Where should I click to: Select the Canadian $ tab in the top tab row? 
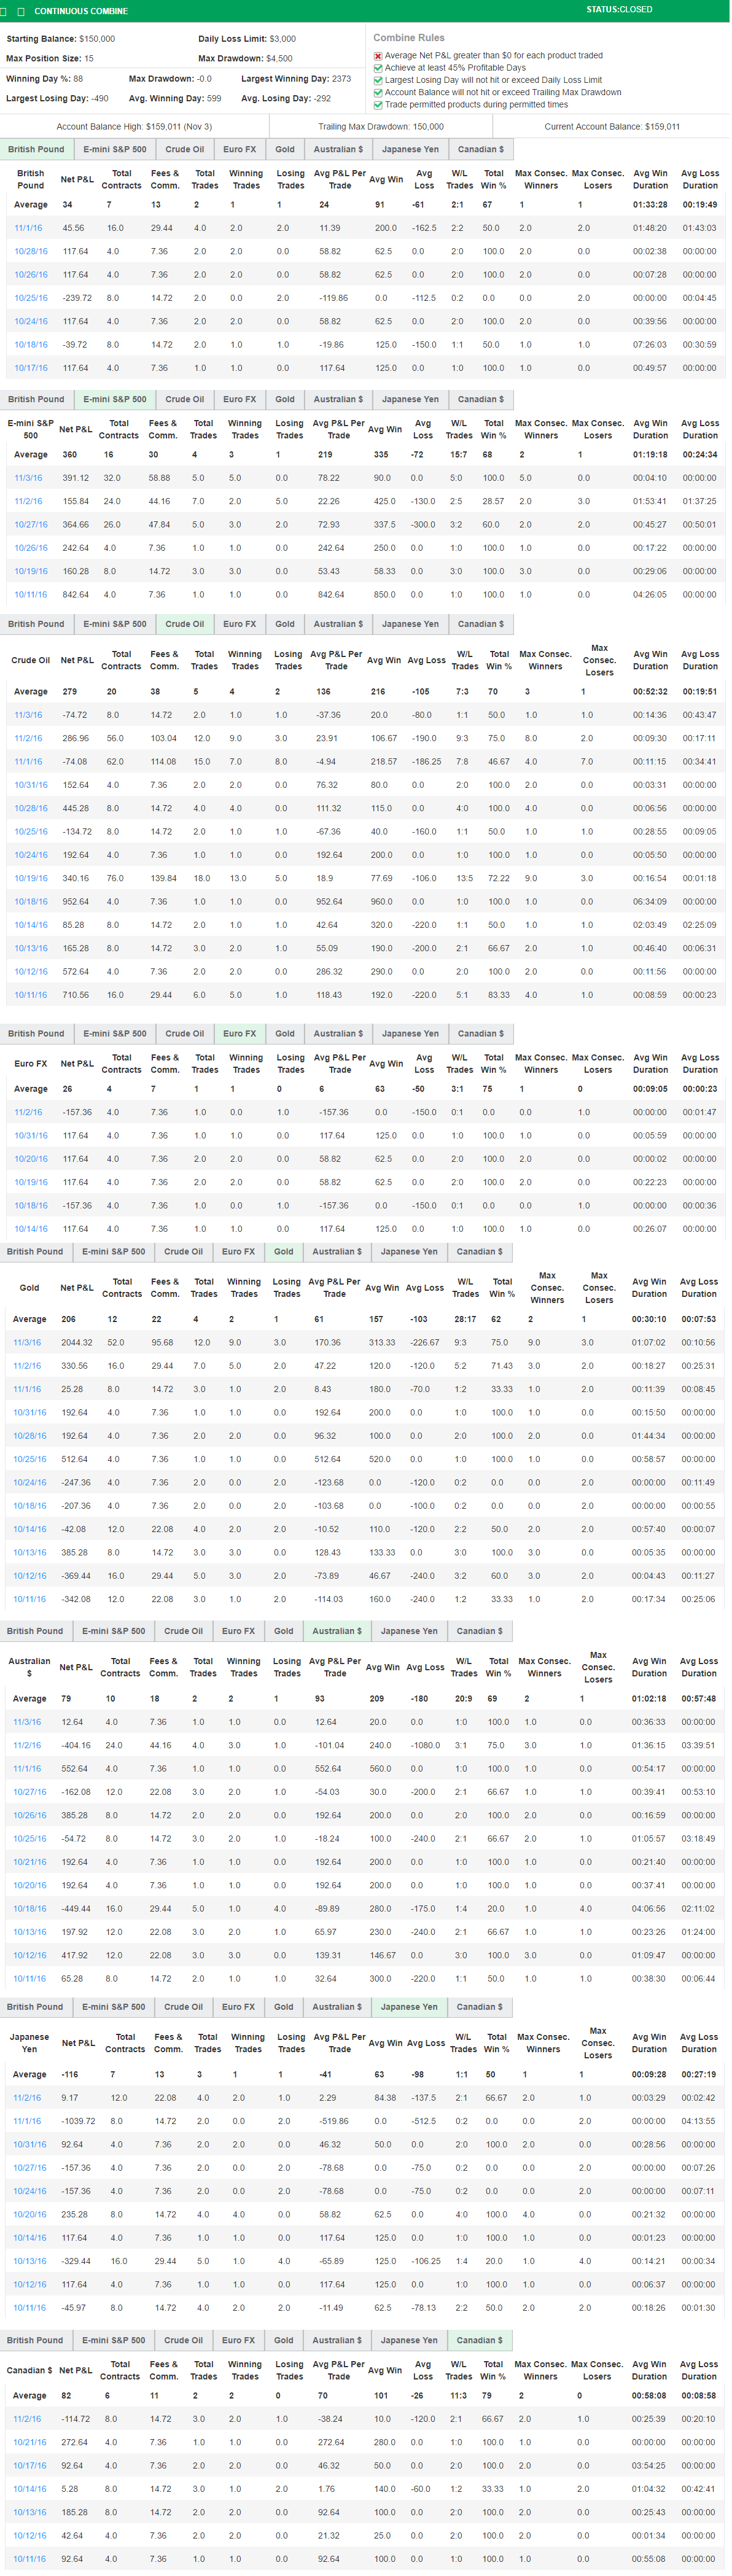[x=481, y=150]
